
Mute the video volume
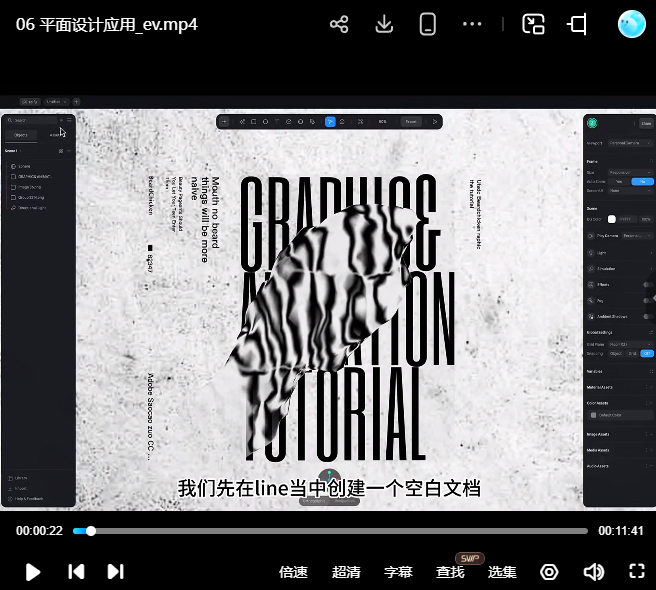[593, 572]
